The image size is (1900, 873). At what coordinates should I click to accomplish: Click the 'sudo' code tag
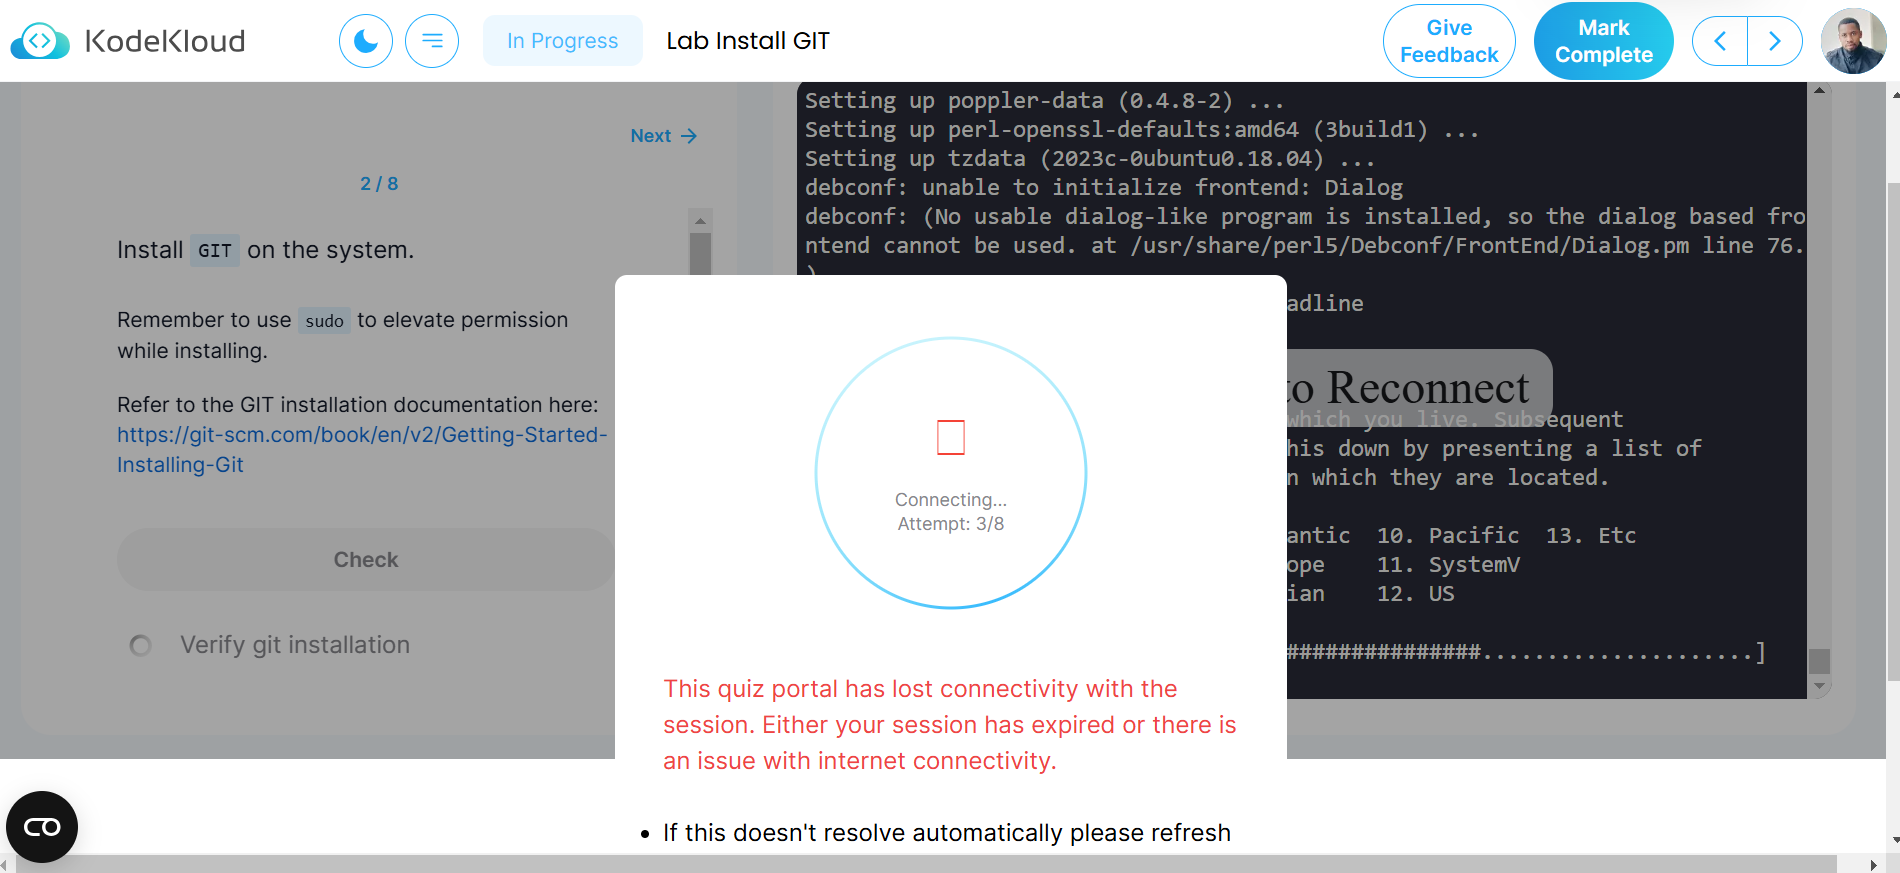click(325, 321)
